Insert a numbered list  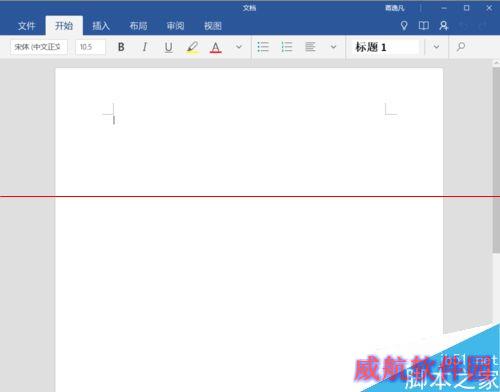pos(287,47)
